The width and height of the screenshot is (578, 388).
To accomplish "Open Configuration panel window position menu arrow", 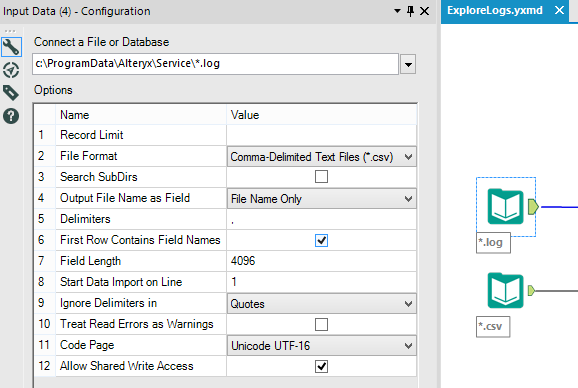I will pos(397,11).
